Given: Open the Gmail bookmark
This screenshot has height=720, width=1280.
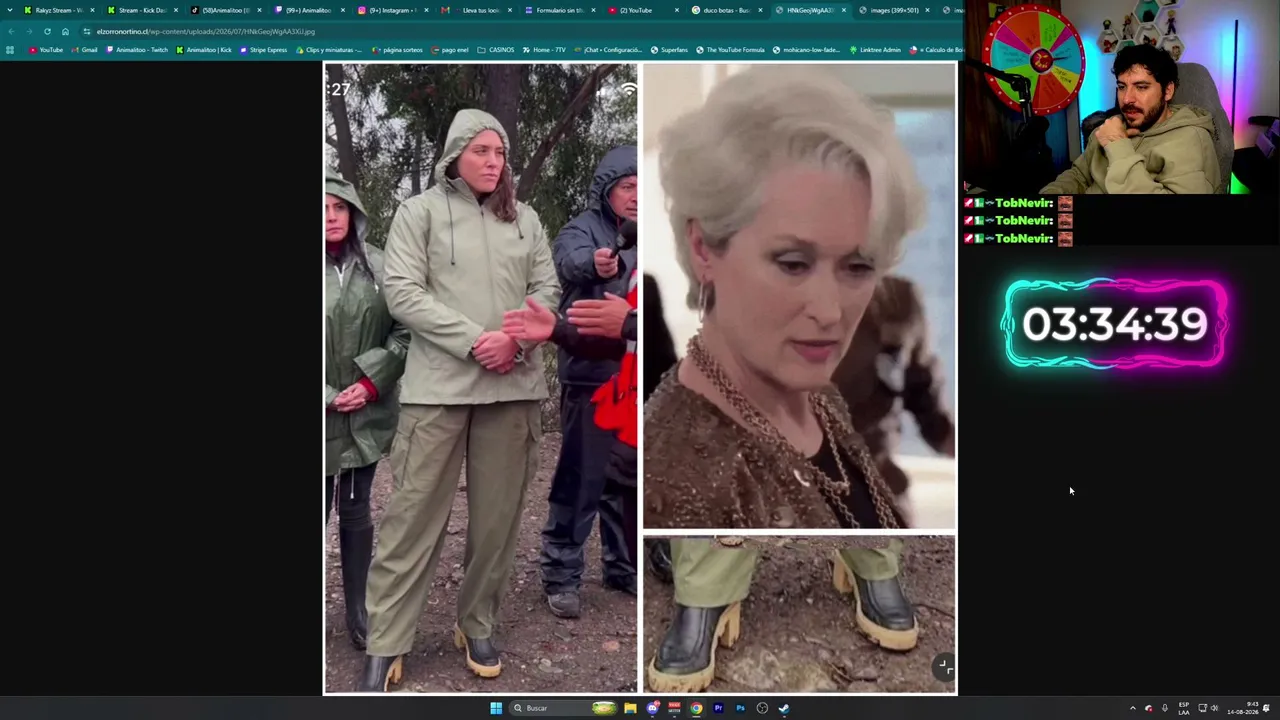Looking at the screenshot, I should pos(84,50).
